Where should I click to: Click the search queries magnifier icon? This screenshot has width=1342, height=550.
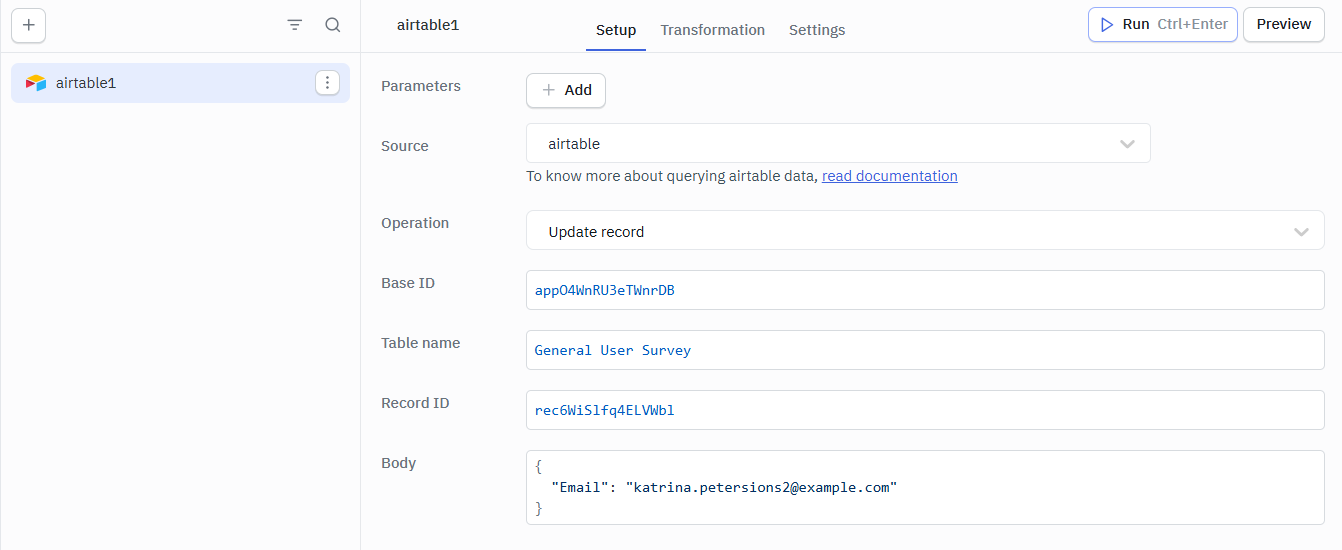click(x=333, y=25)
